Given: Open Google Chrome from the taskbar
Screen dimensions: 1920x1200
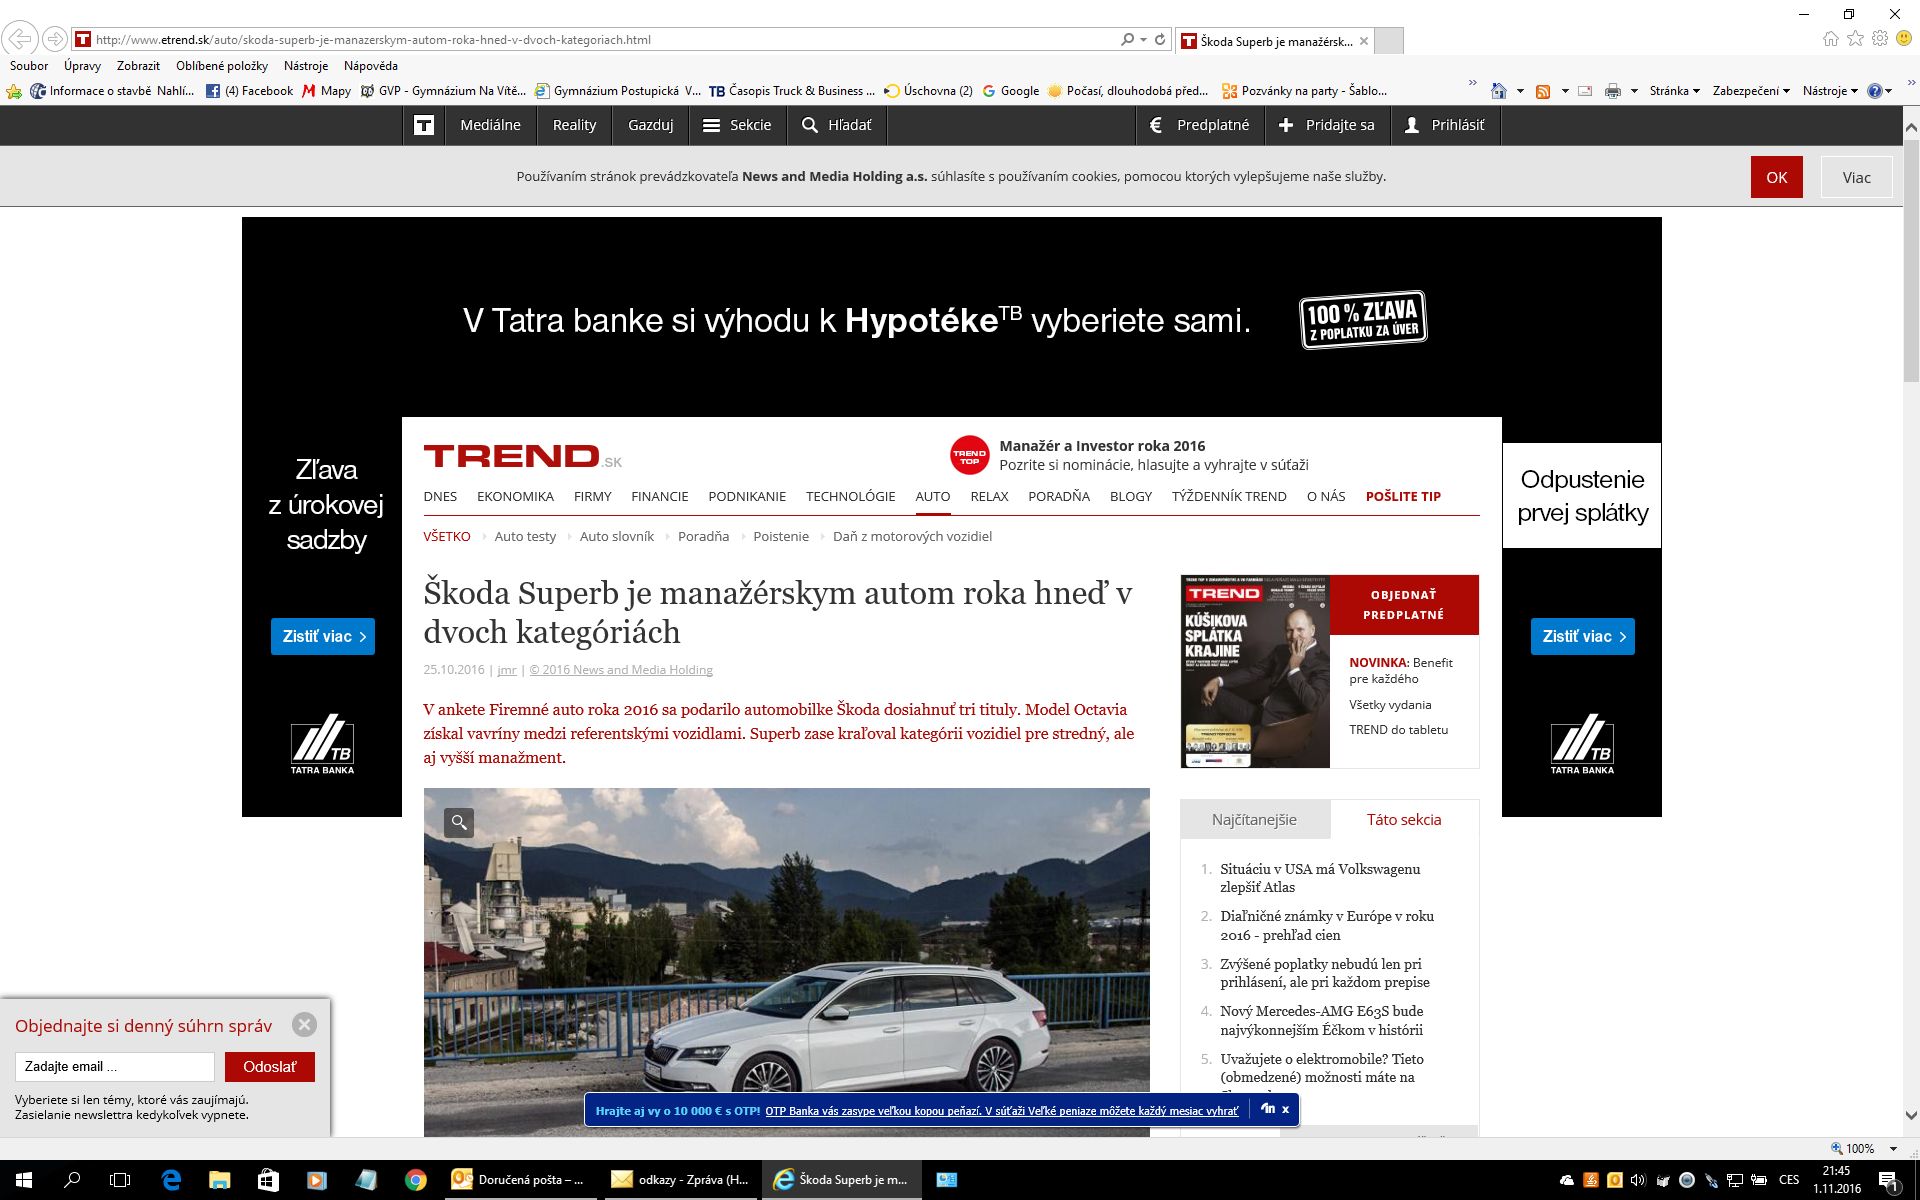Looking at the screenshot, I should (415, 1180).
